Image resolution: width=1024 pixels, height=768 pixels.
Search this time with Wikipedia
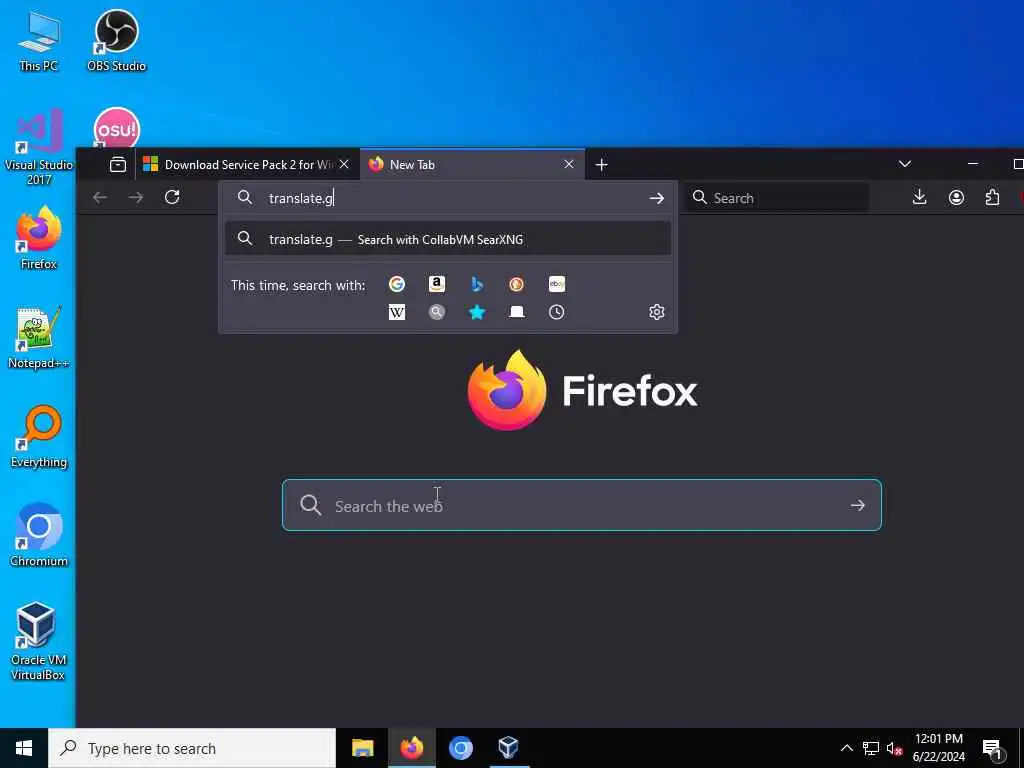coord(396,312)
